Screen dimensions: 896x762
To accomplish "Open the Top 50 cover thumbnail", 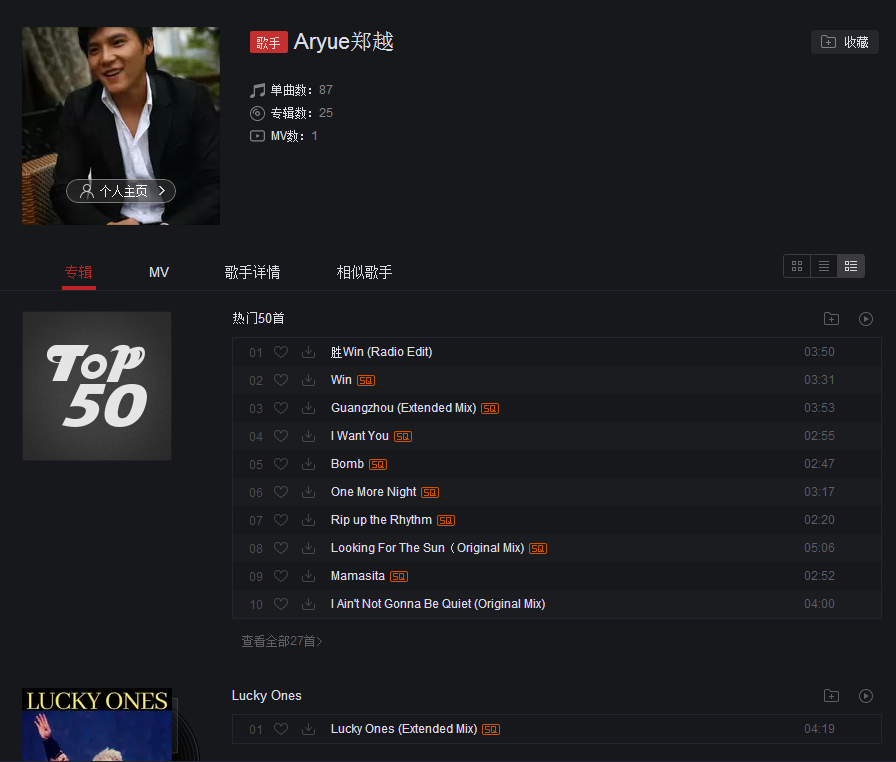I will click(97, 386).
